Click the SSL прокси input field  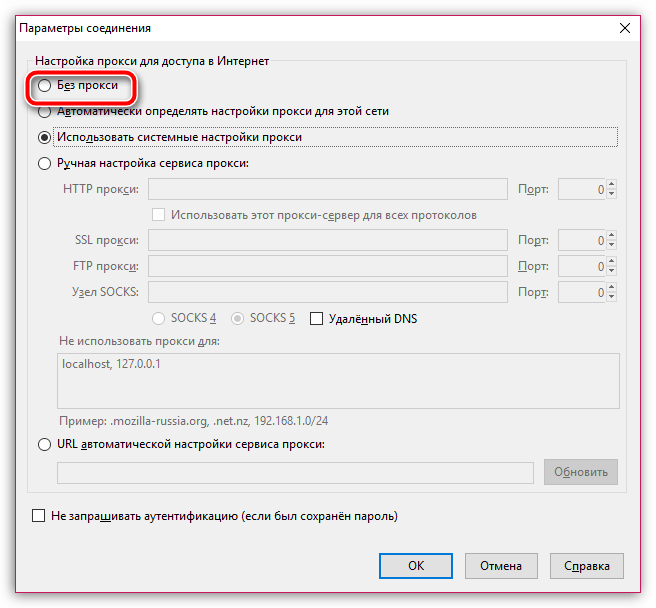click(x=328, y=240)
